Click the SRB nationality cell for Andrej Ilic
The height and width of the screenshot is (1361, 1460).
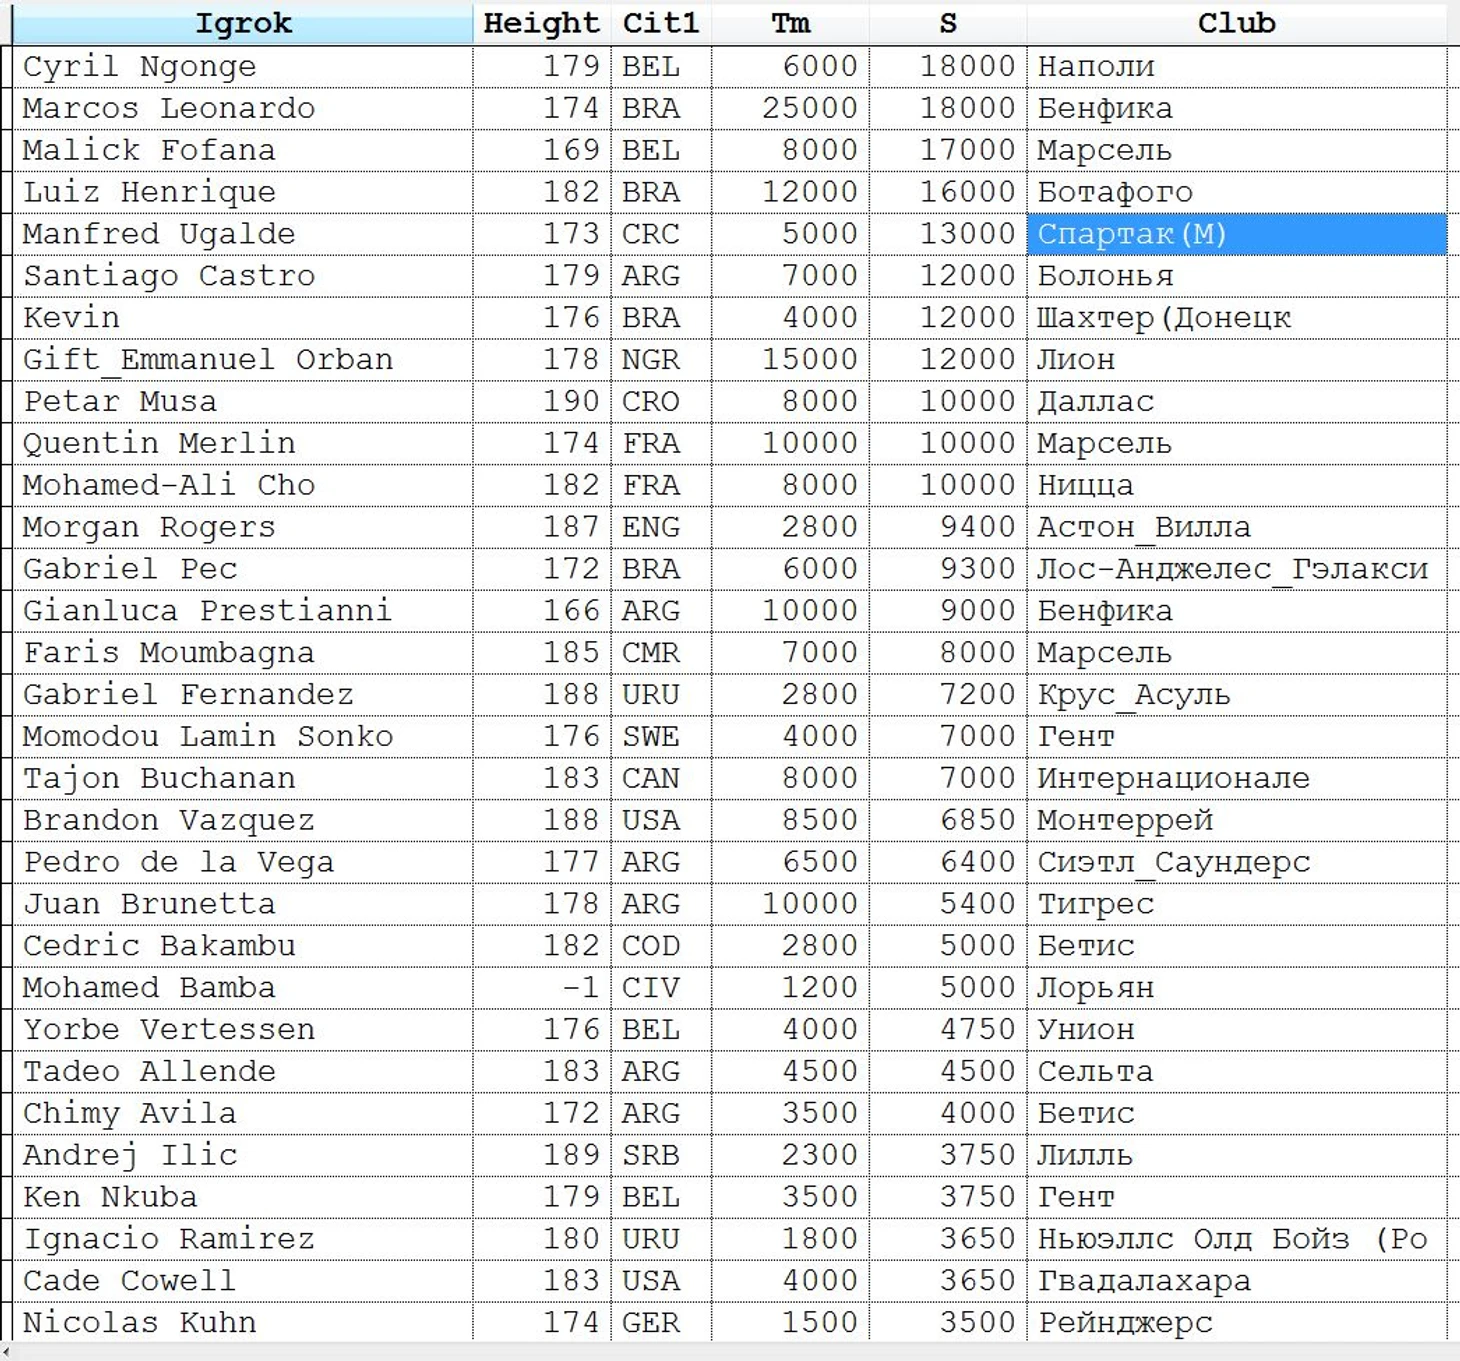pos(651,1155)
